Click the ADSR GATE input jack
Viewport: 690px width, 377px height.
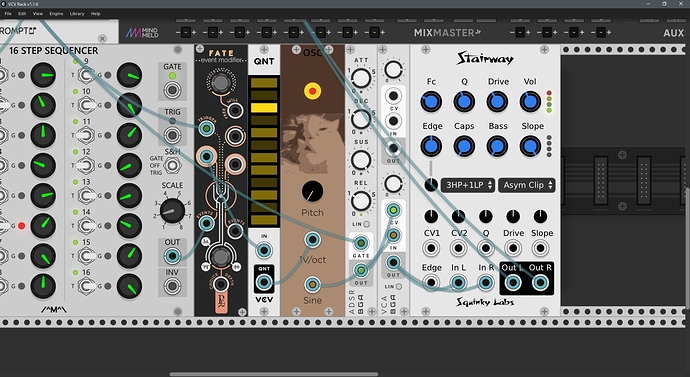pos(361,242)
